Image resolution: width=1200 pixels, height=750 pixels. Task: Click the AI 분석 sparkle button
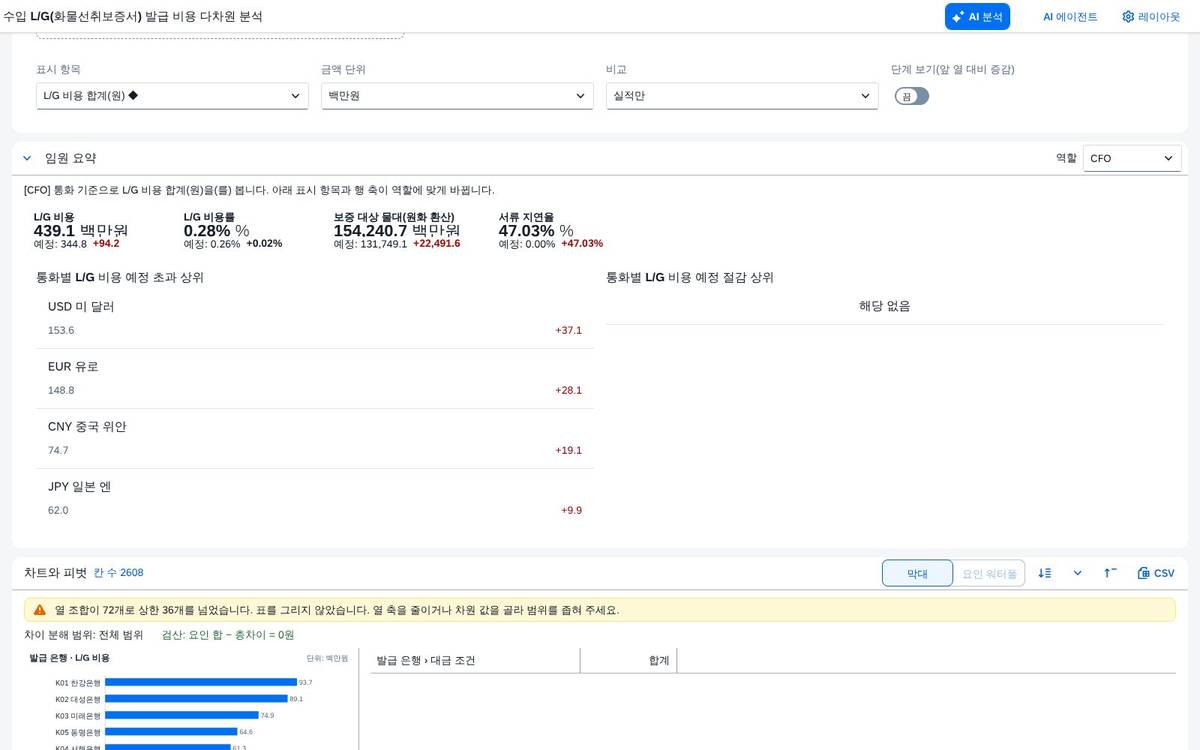pyautogui.click(x=977, y=16)
